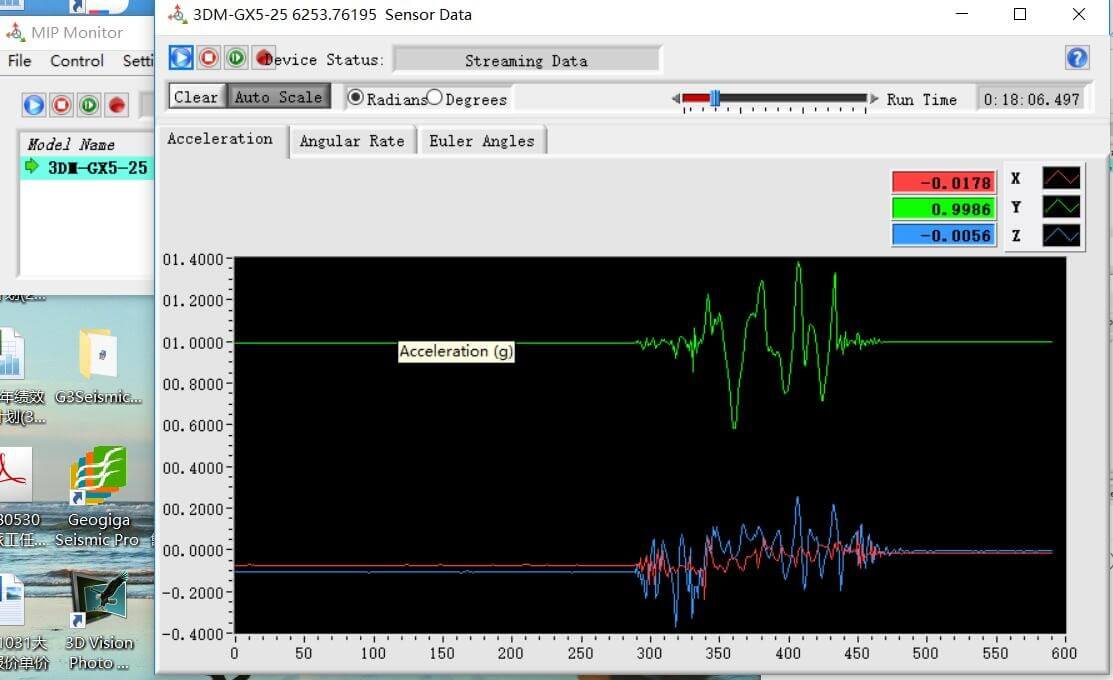Image resolution: width=1113 pixels, height=680 pixels.
Task: Open the X axis plot style selector
Action: [x=1061, y=179]
